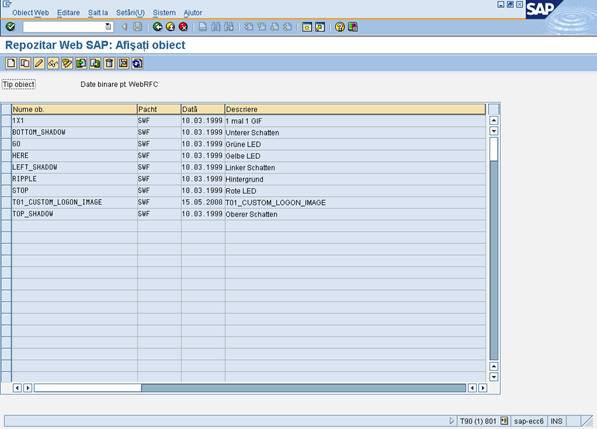
Task: Click the yellow Help question mark icon
Action: [340, 27]
